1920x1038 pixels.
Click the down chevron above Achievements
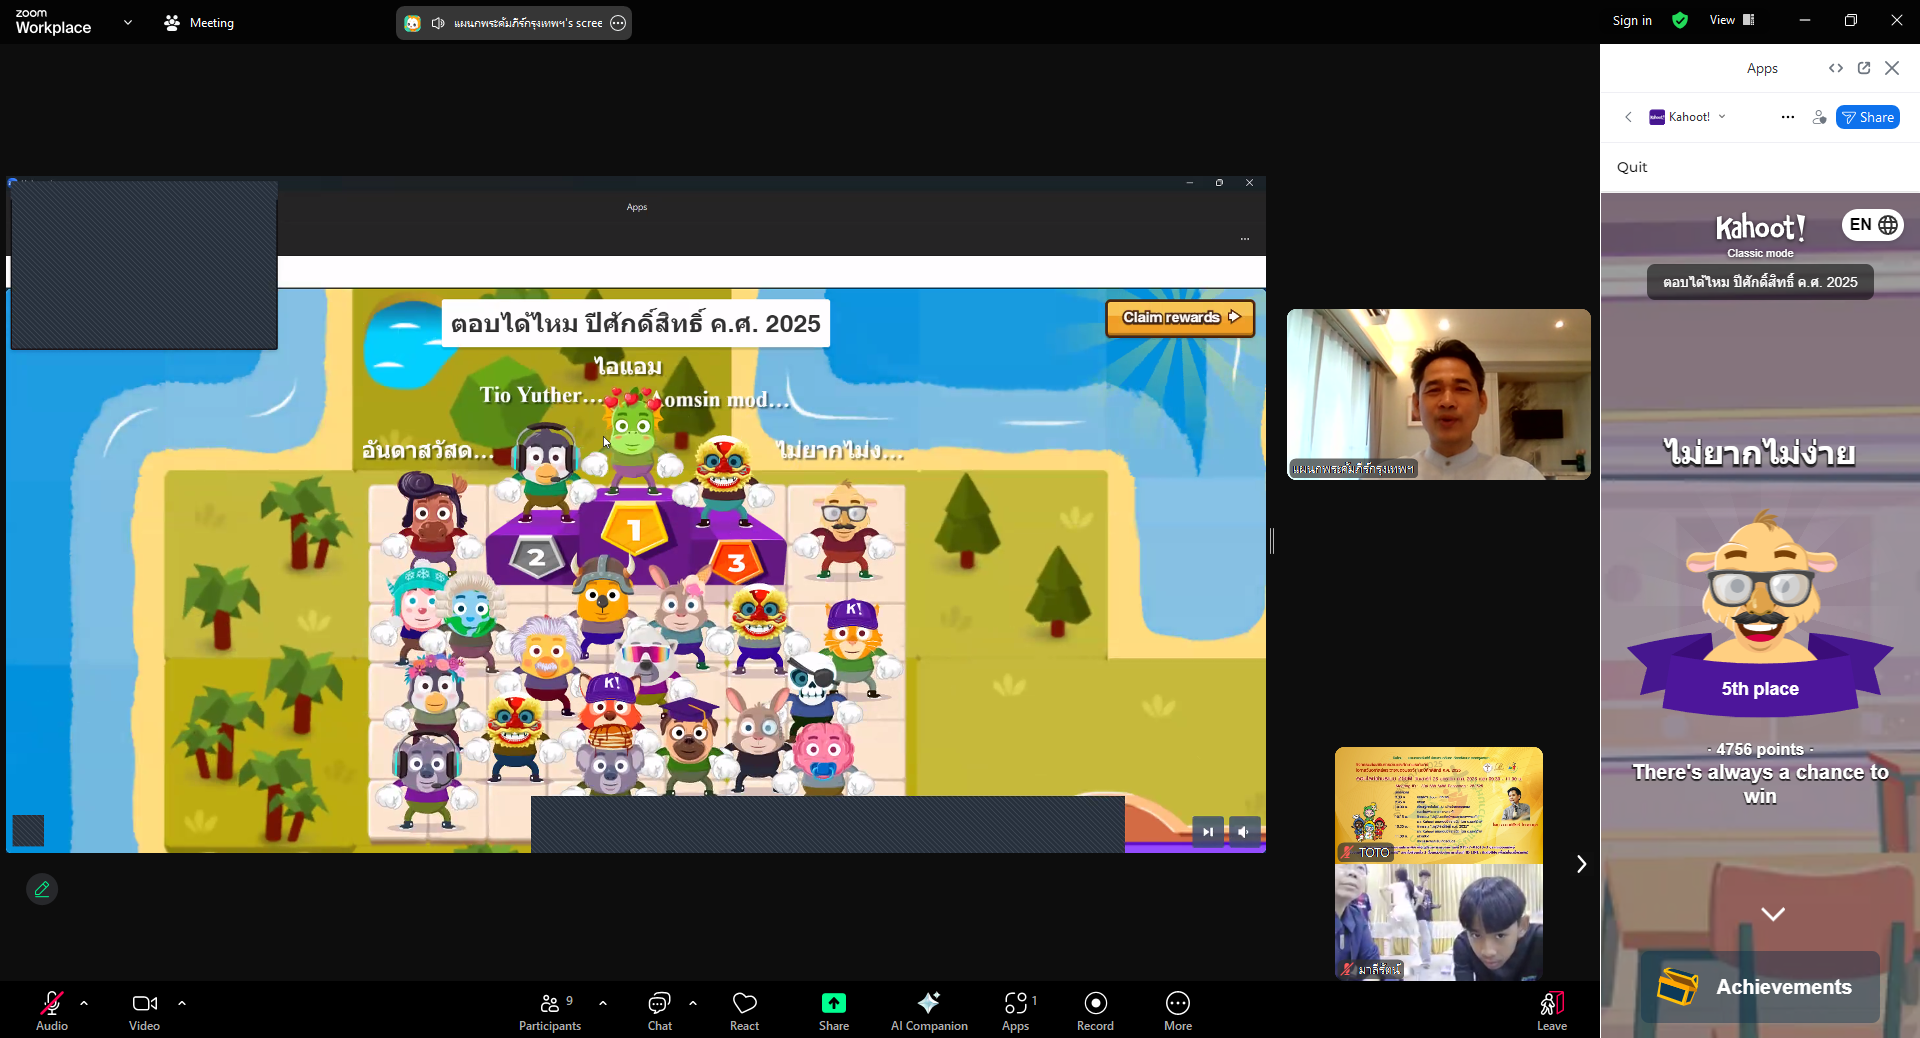point(1773,914)
